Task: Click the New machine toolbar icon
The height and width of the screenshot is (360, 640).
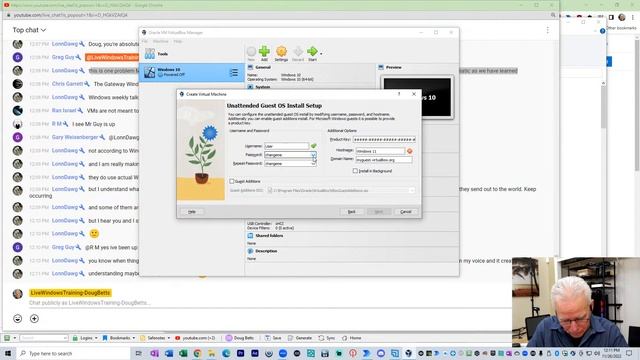Action: point(251,51)
